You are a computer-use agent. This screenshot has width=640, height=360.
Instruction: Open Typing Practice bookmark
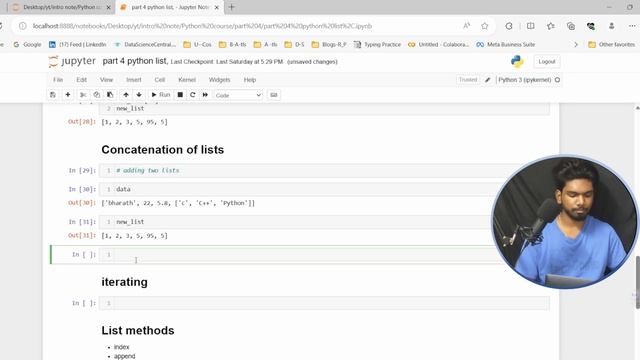[378, 44]
